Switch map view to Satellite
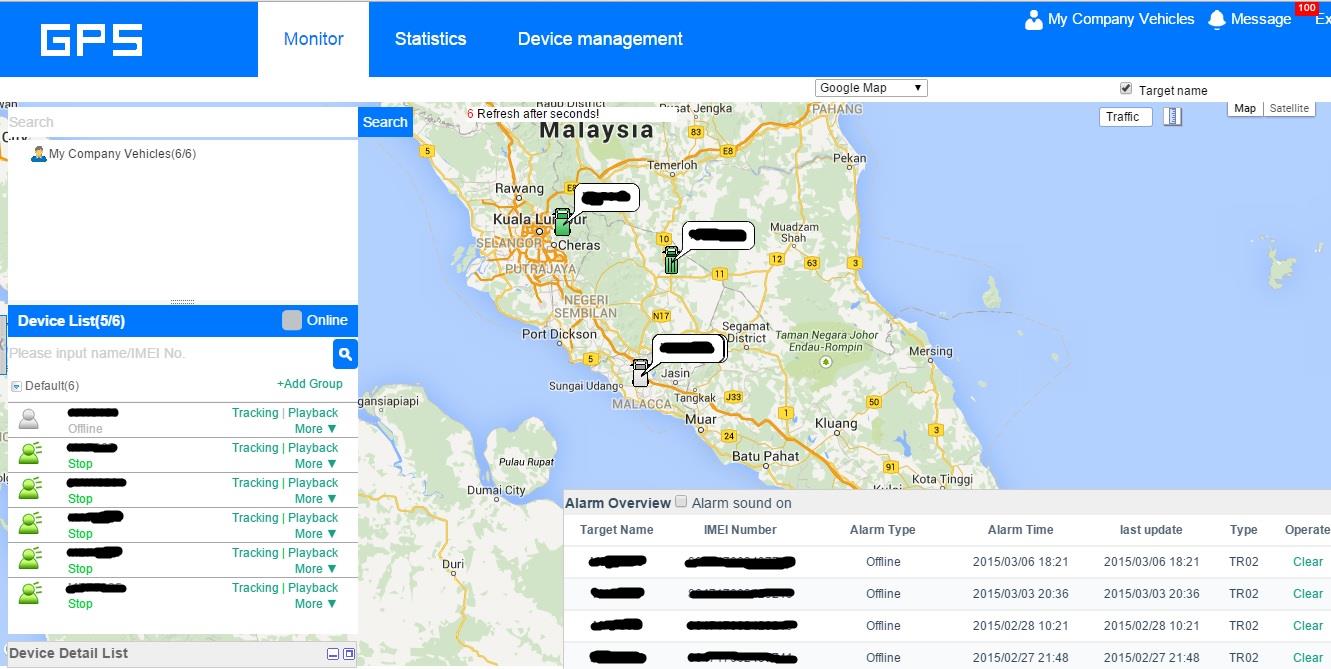The height and width of the screenshot is (669, 1331). coord(1289,108)
